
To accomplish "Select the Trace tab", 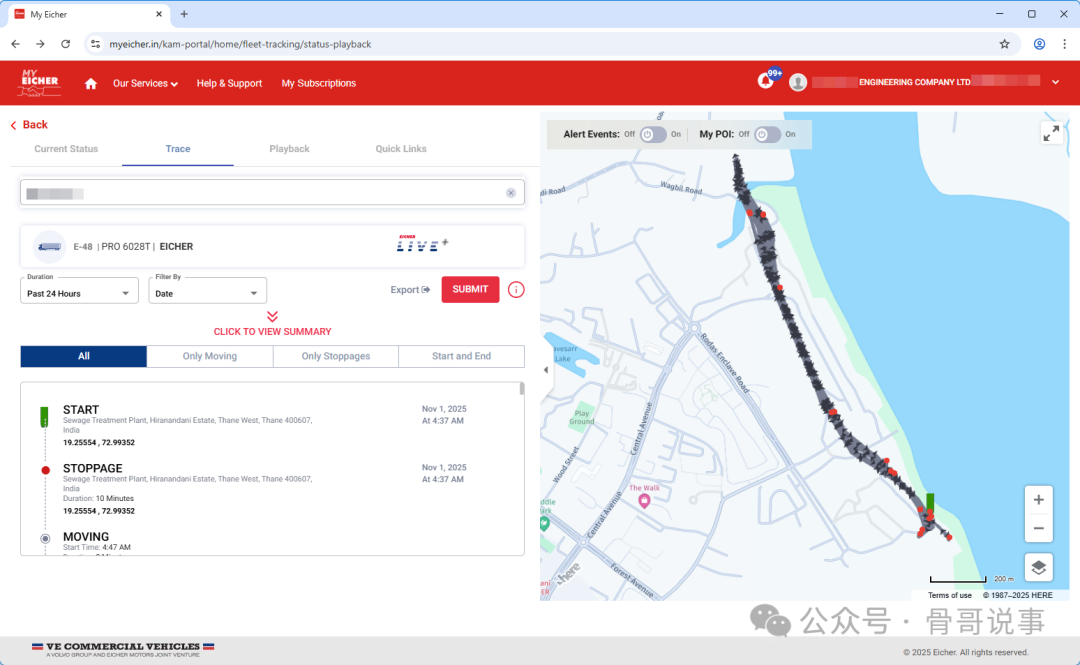I will (x=178, y=149).
